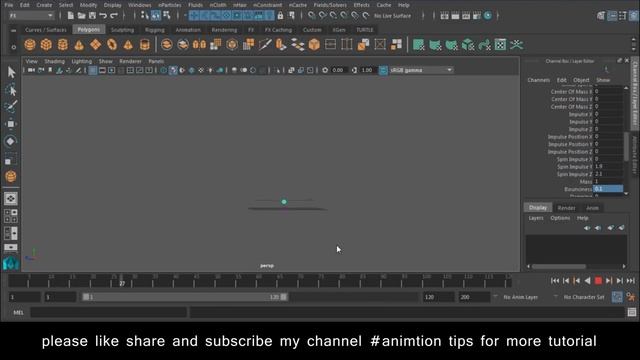Create a polygon cone from the shelf
This screenshot has height=360, width=640.
(x=79, y=44)
